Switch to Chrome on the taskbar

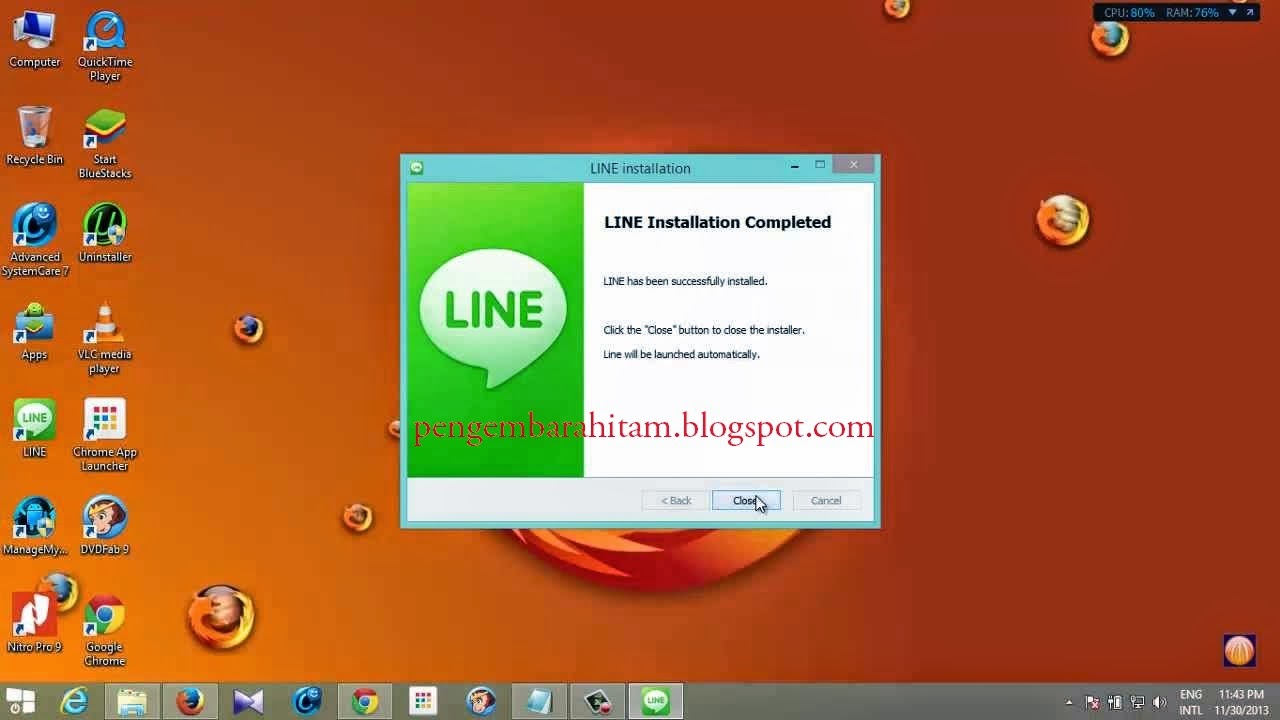click(365, 701)
